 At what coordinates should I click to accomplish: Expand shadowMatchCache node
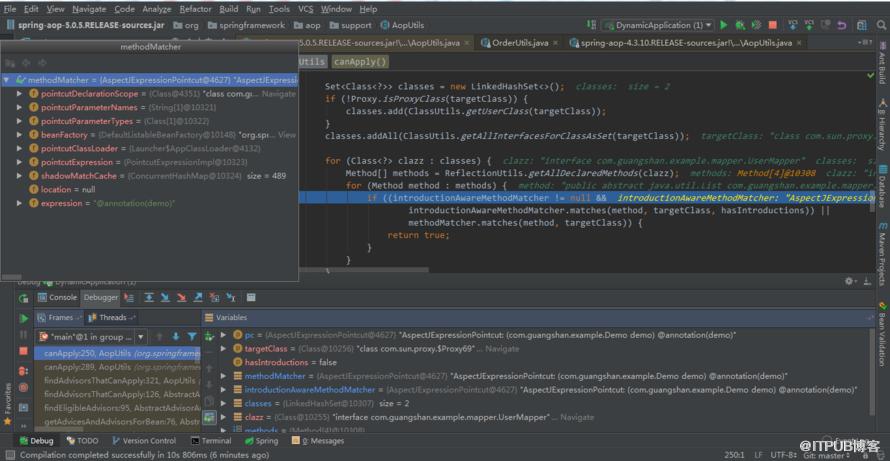(19, 175)
